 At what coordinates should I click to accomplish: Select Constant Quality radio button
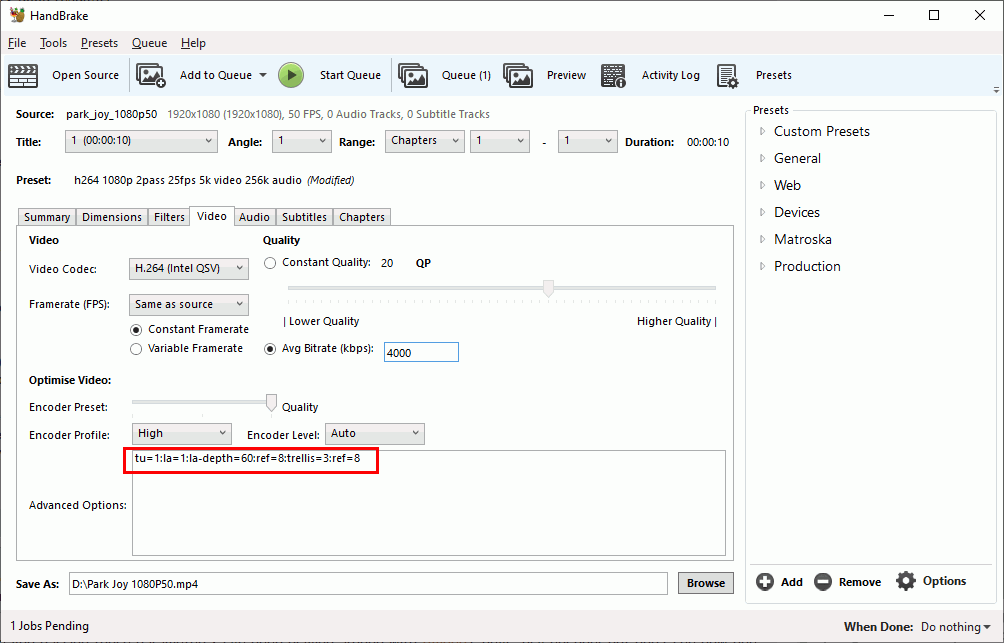pyautogui.click(x=270, y=263)
